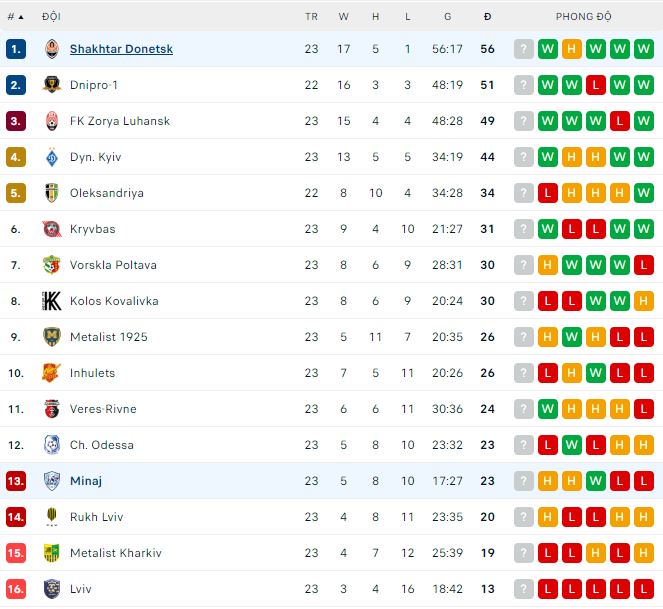The width and height of the screenshot is (663, 609).
Task: Click the Shakhtar Donetsk club logo
Action: point(52,49)
